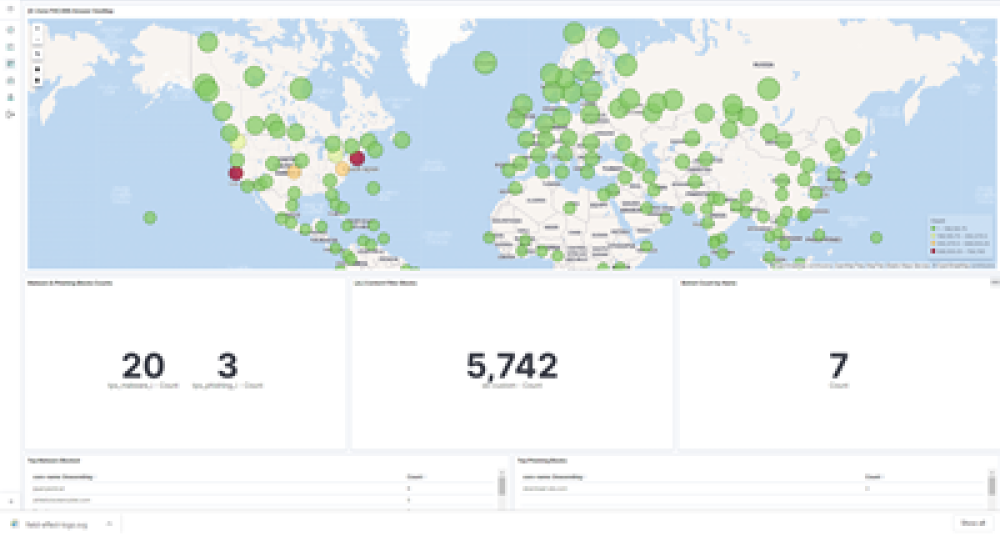Open Visualize from the left sidebar
1000x536 pixels.
(10, 47)
